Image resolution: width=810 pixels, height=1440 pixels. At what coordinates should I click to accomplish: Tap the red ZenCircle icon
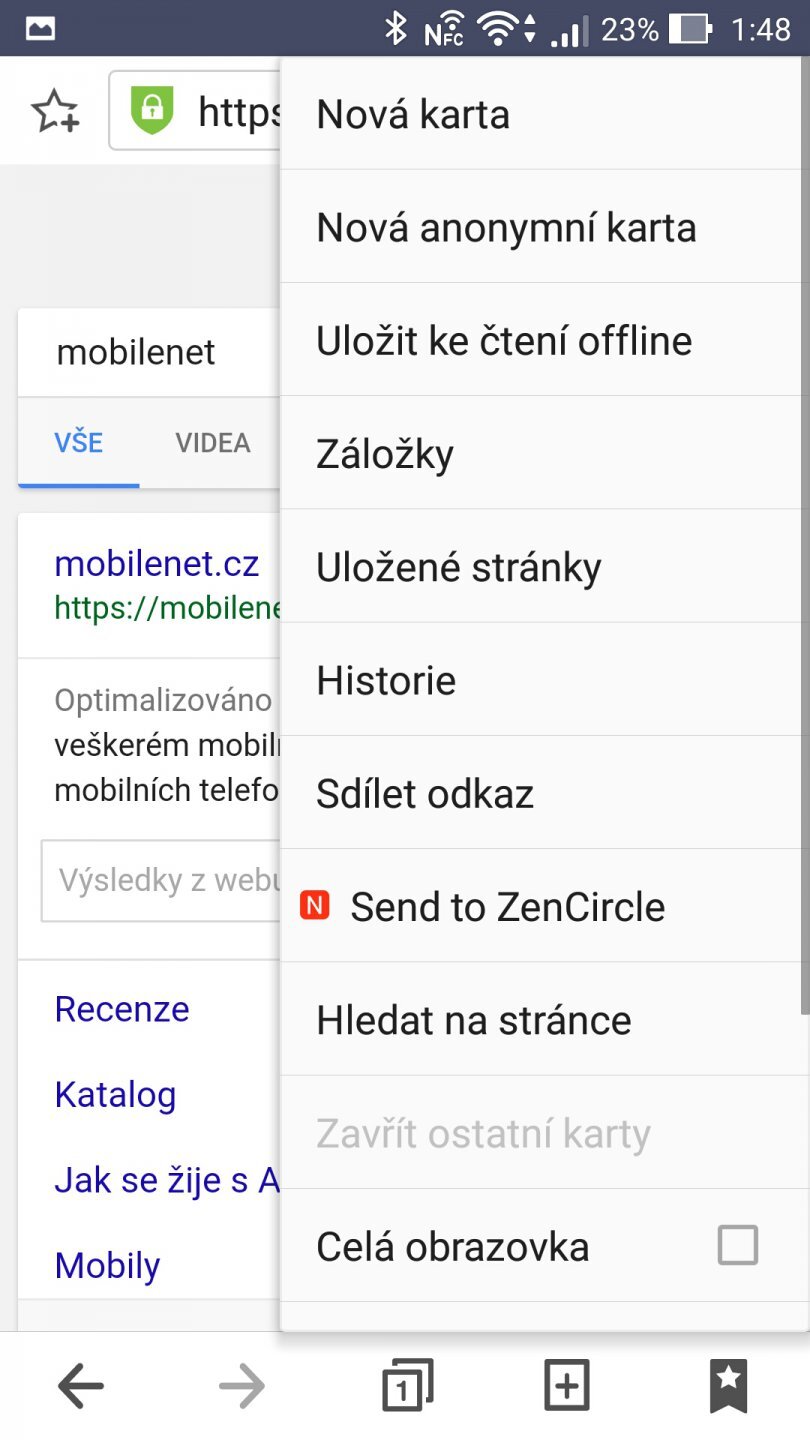coord(315,906)
